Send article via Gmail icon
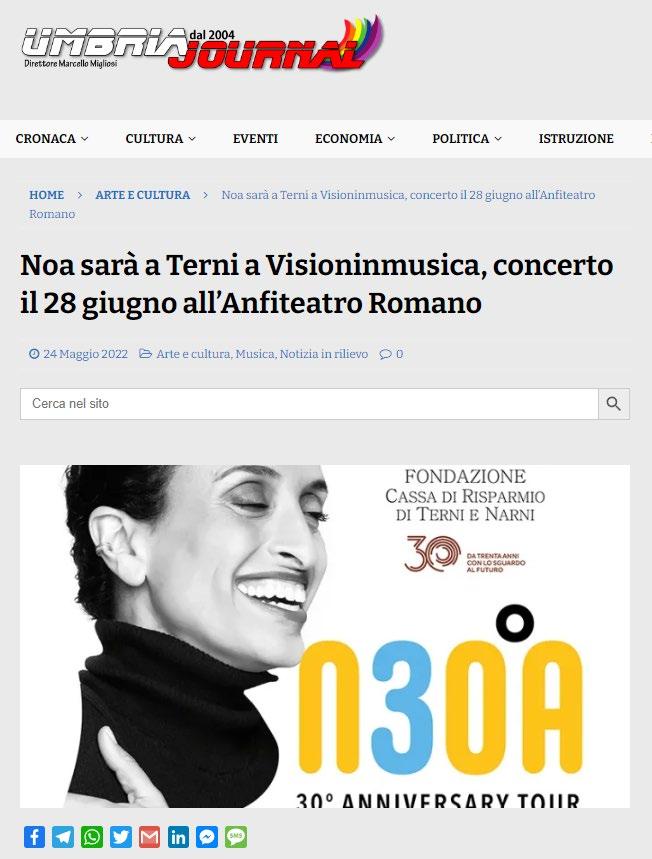The image size is (652, 859). 150,837
